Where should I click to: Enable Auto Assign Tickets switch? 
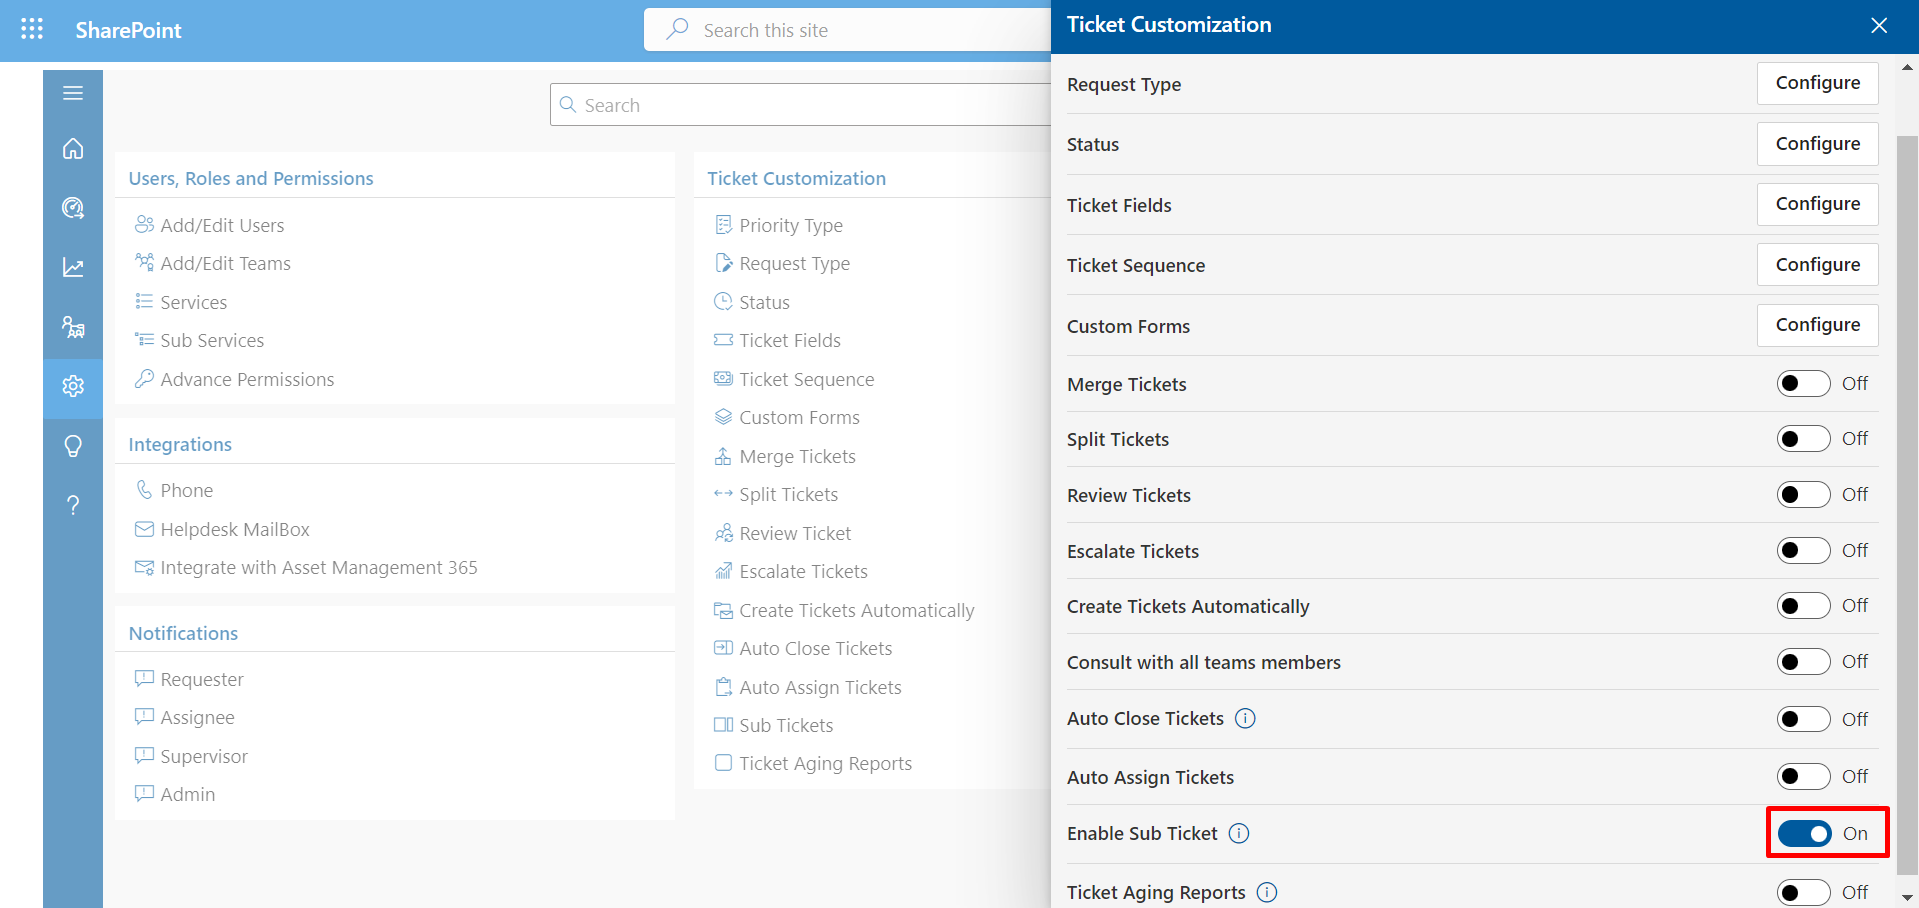click(x=1804, y=777)
